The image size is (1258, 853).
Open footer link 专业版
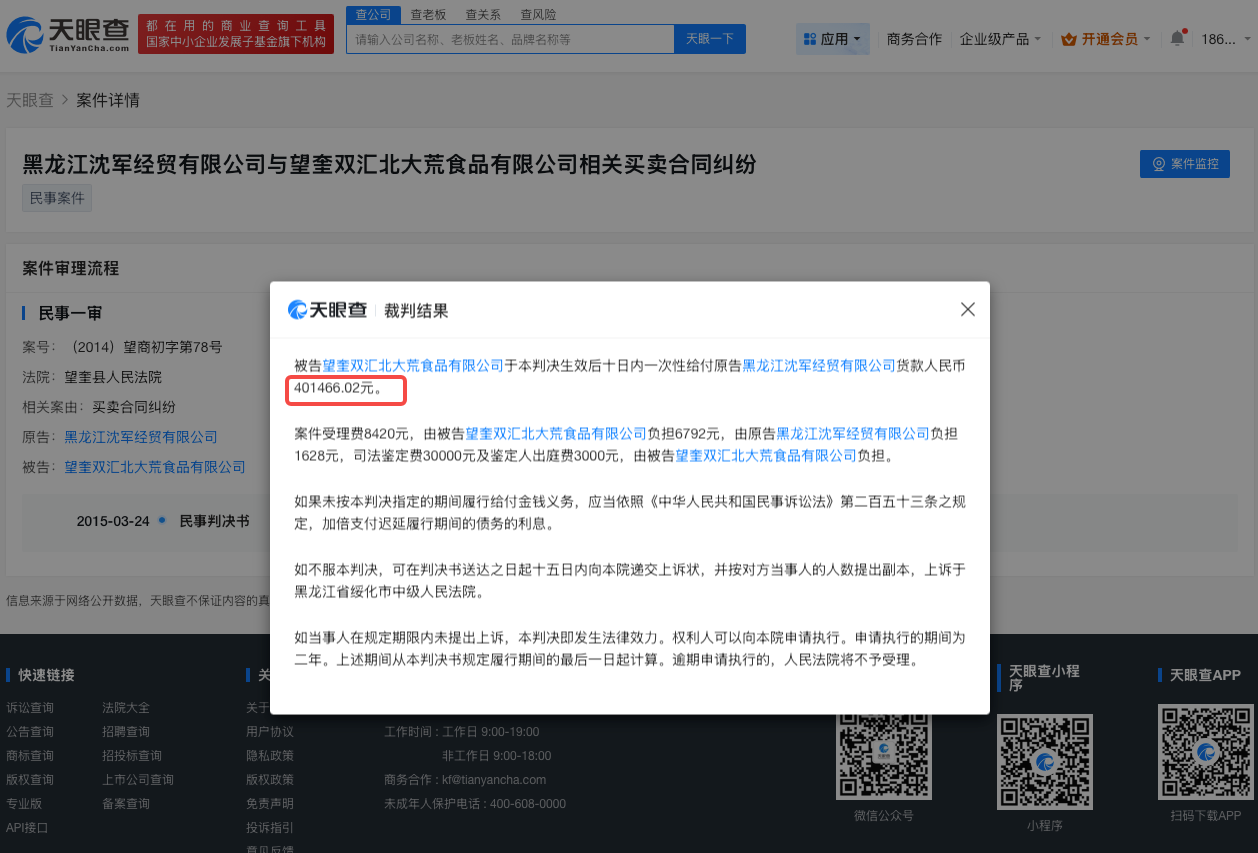point(24,803)
